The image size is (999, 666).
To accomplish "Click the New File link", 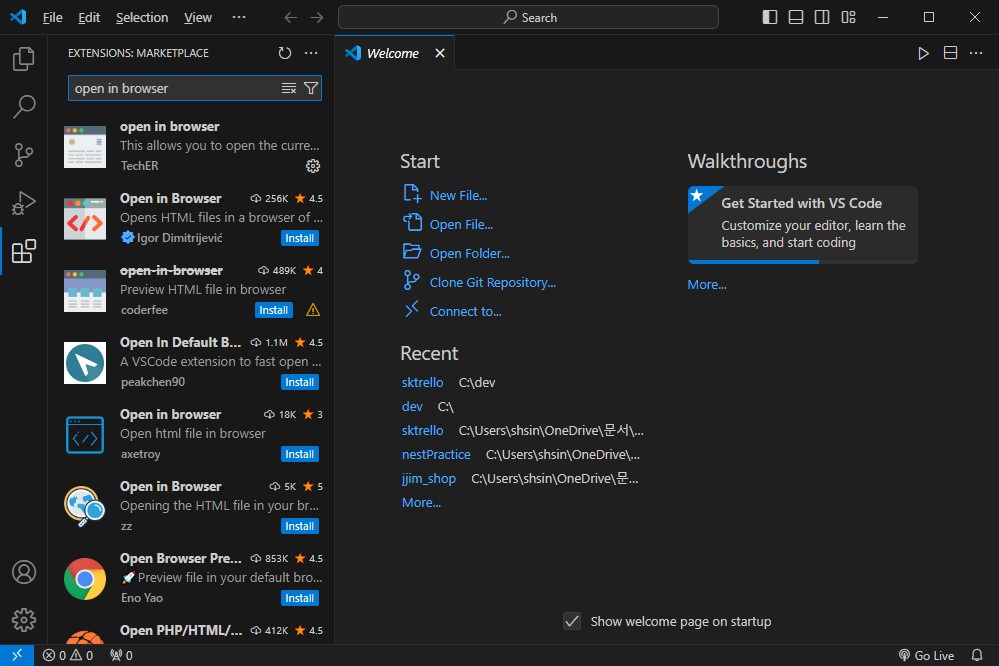I will 458,196.
